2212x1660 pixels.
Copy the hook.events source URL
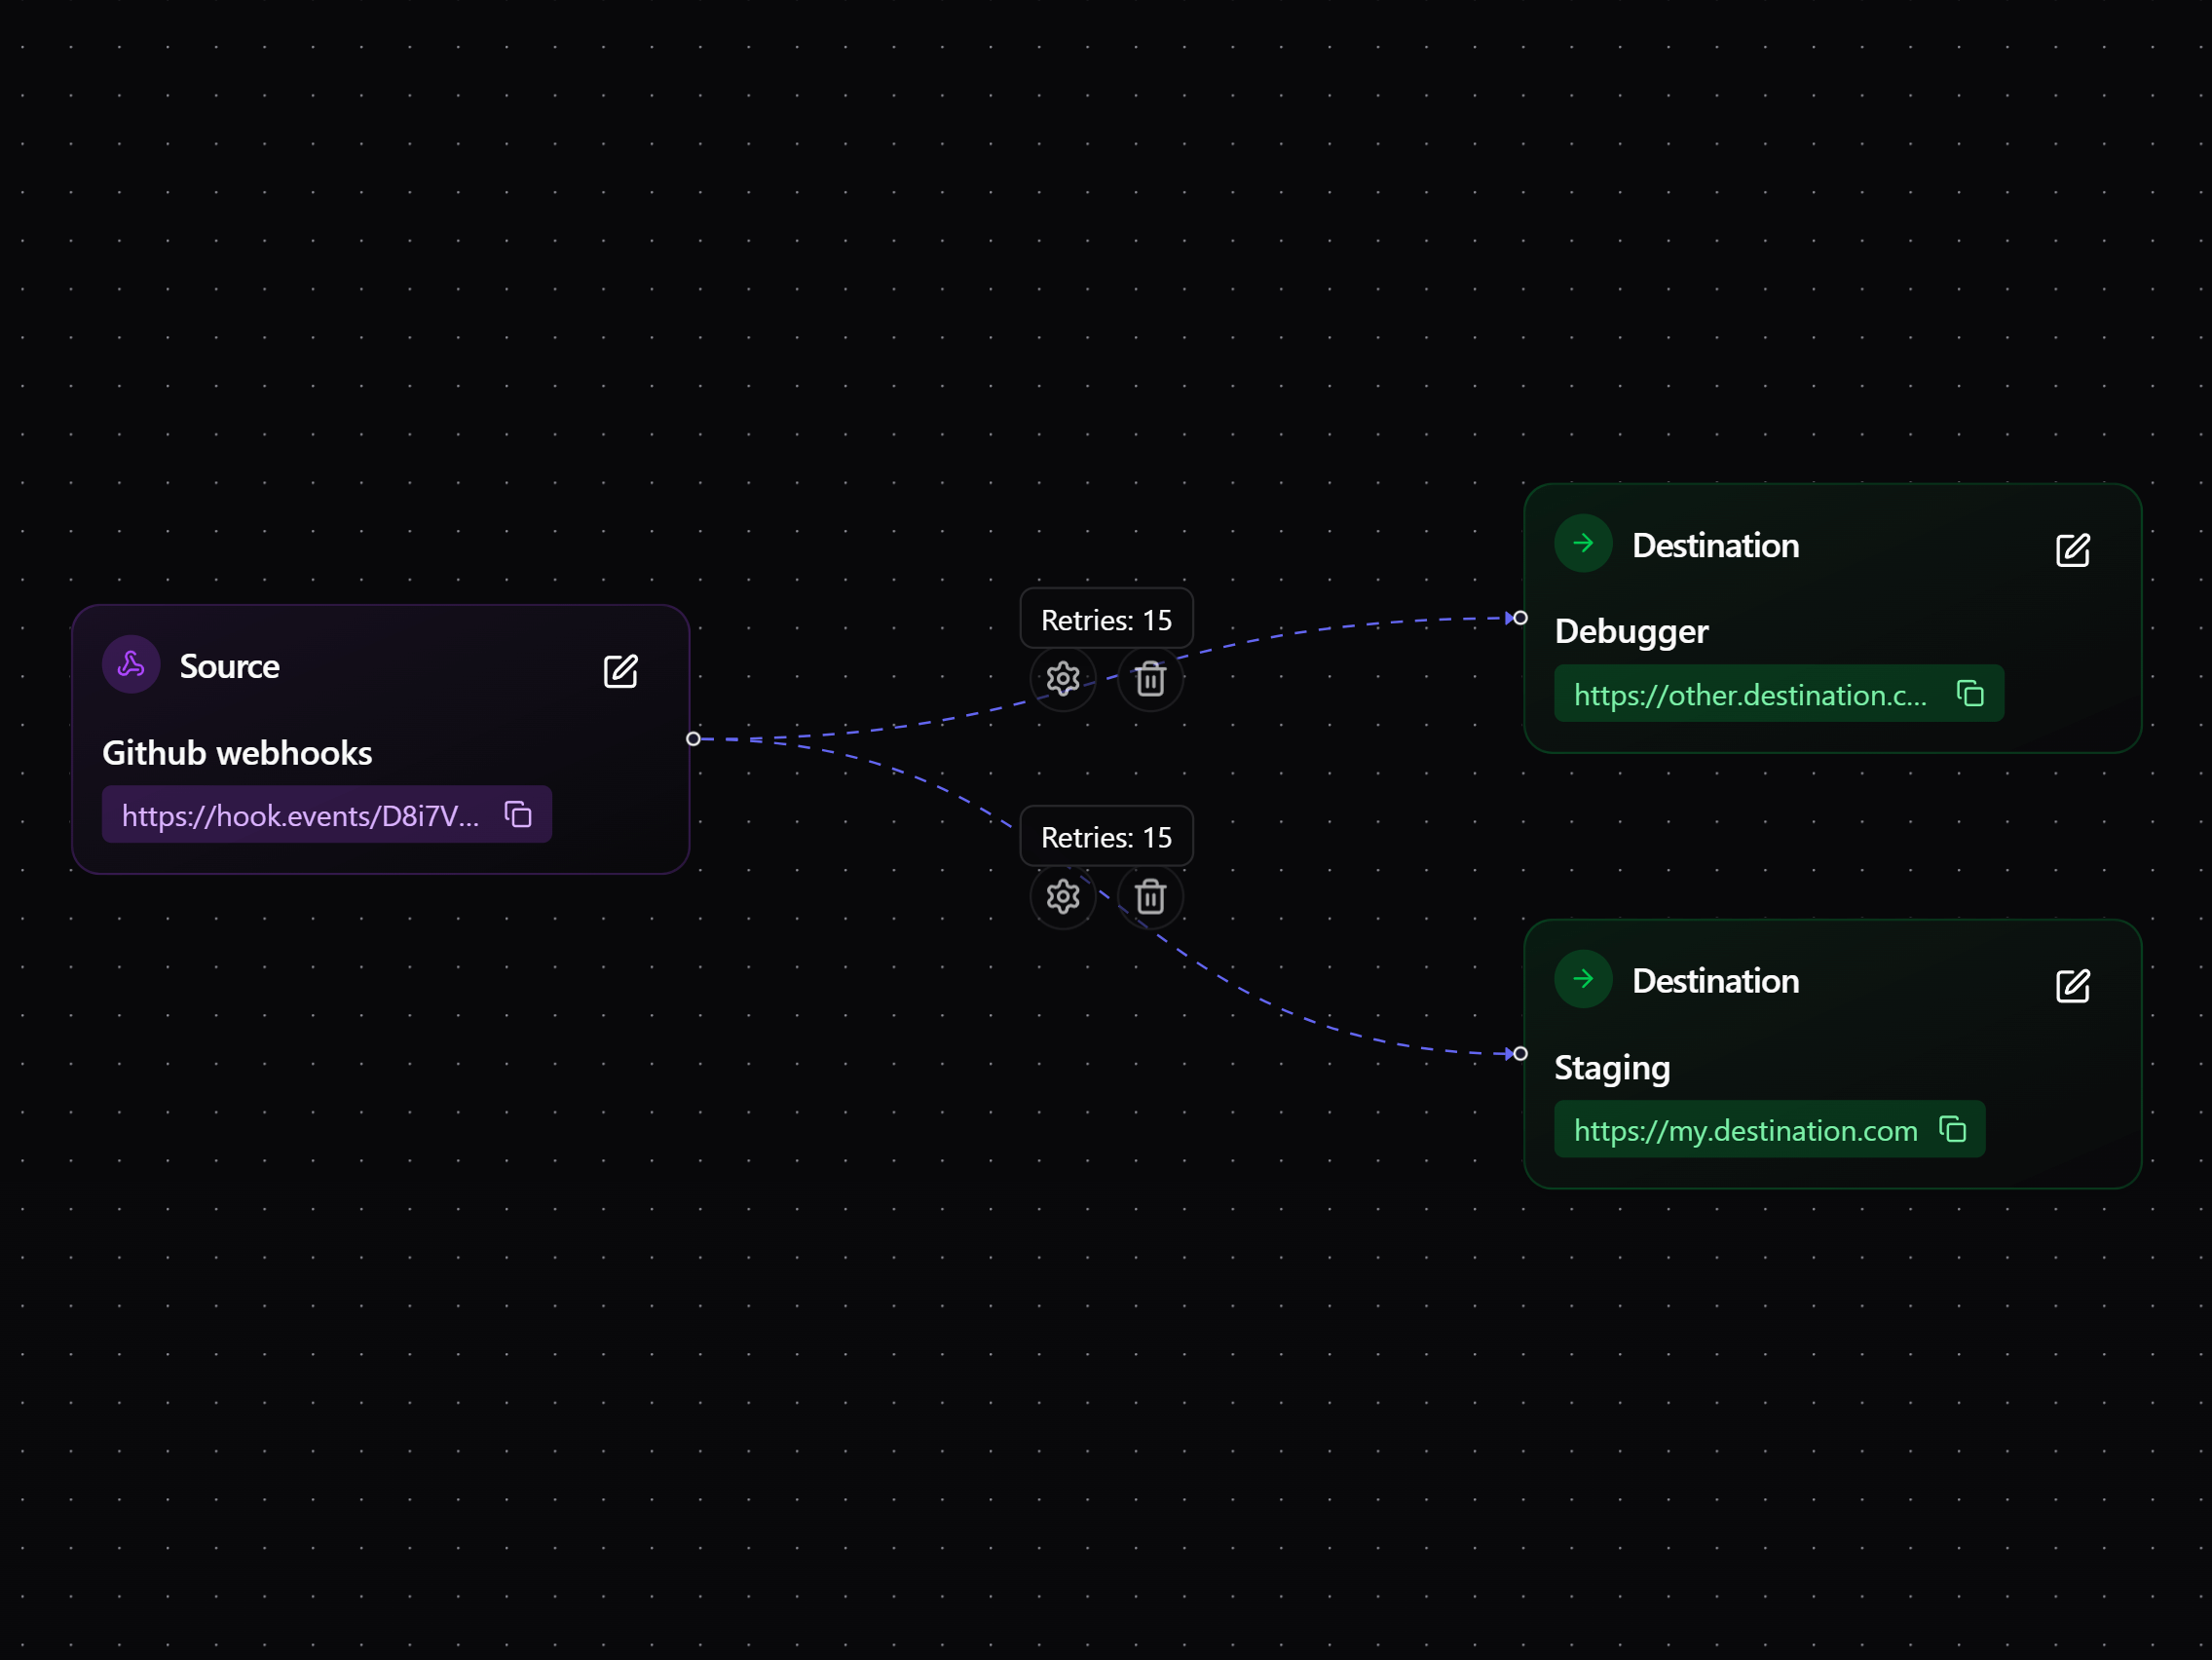pos(518,814)
